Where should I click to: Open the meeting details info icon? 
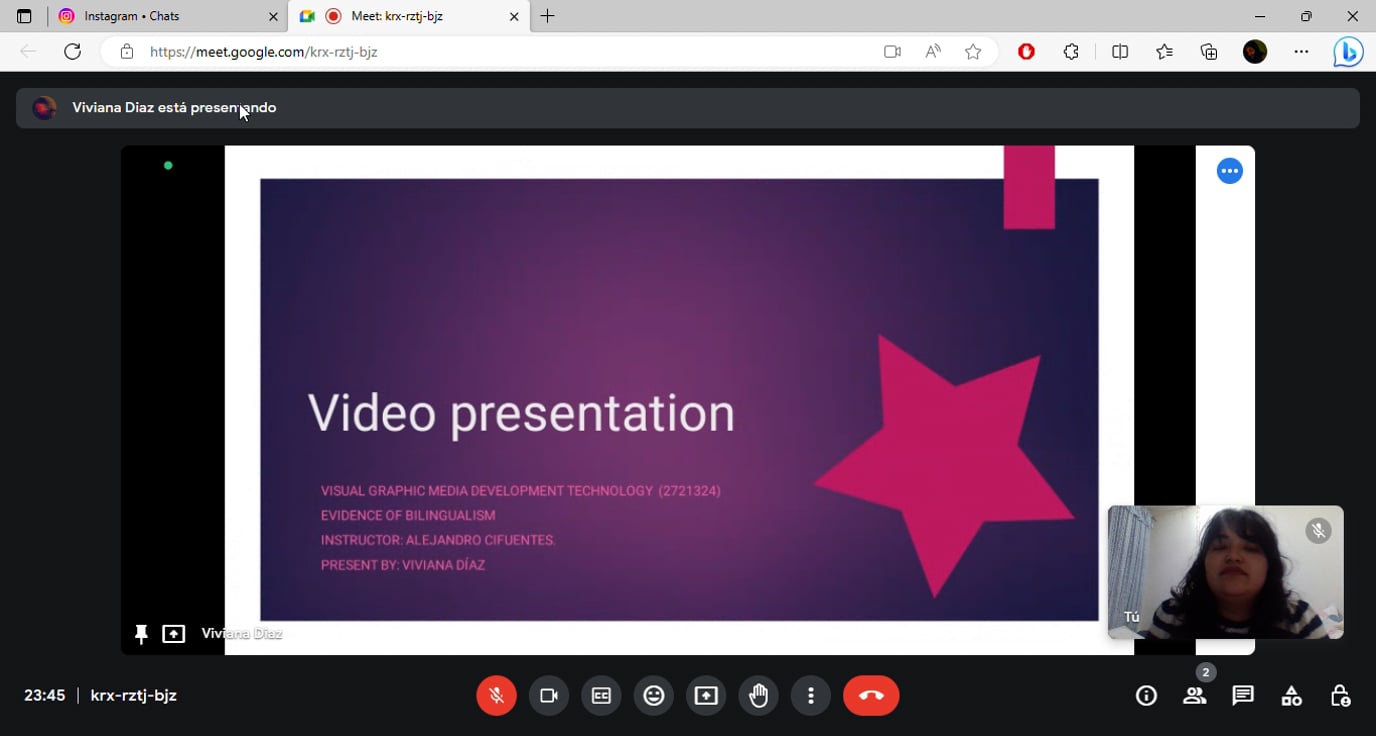1146,696
